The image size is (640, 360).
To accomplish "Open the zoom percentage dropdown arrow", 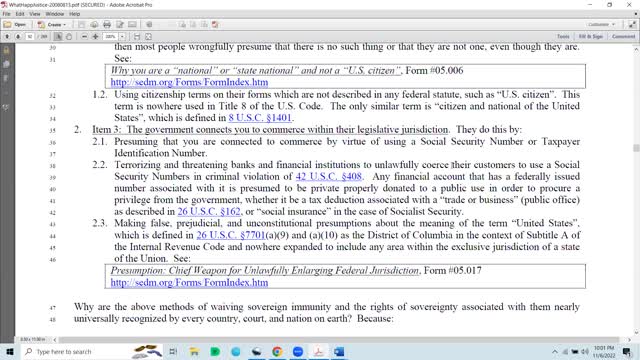I will [x=122, y=36].
